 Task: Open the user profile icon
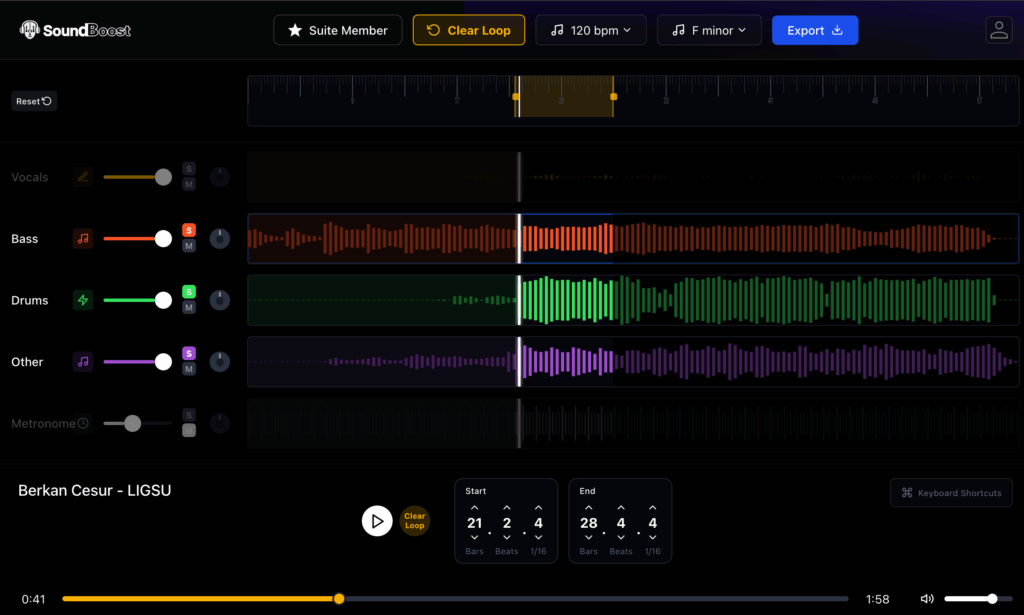[998, 30]
